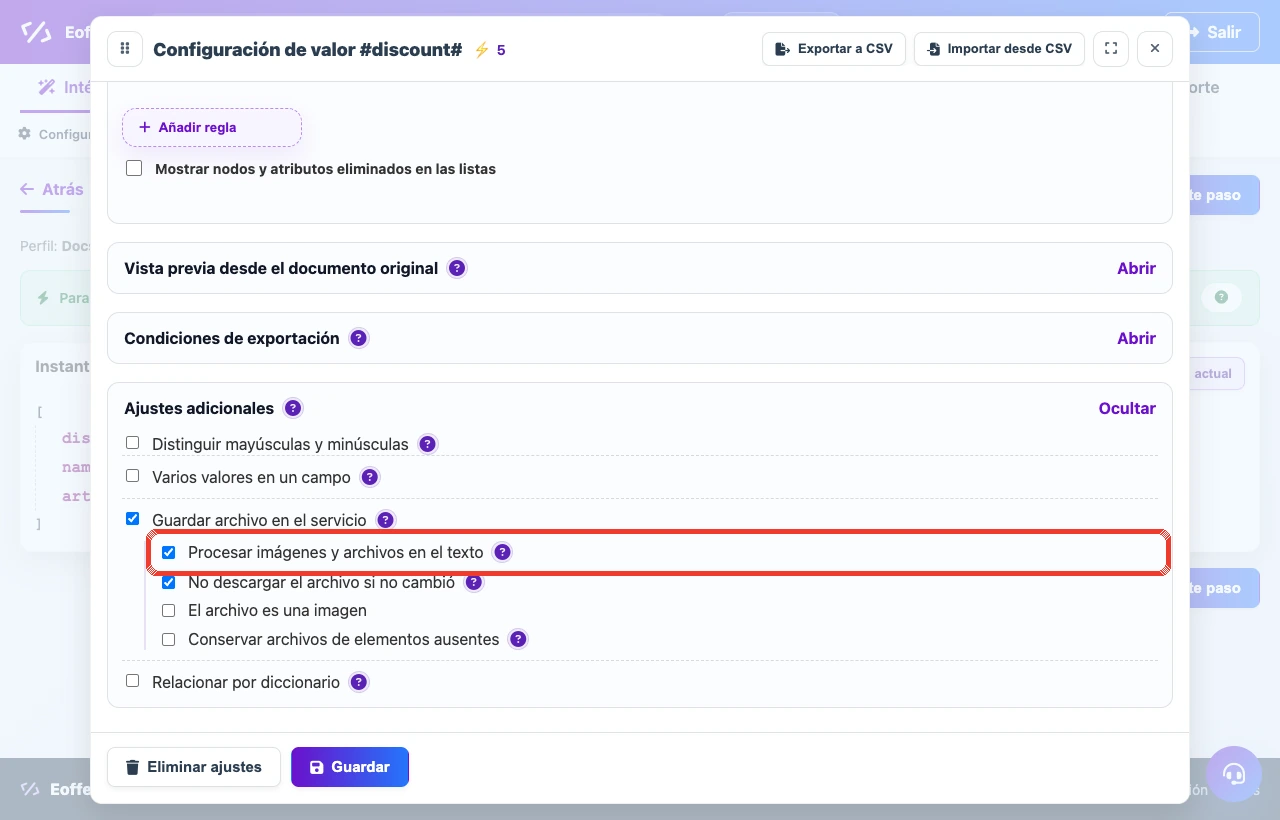Toggle fullscreen mode for the dialog

coord(1111,49)
